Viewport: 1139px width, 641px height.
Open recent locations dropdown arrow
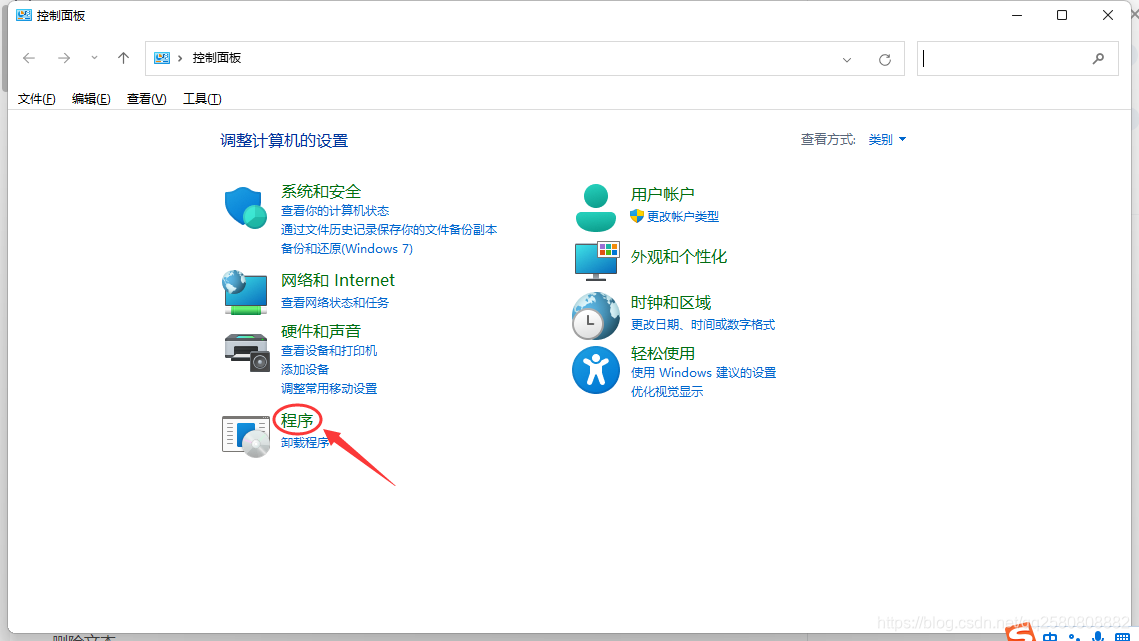[x=94, y=58]
